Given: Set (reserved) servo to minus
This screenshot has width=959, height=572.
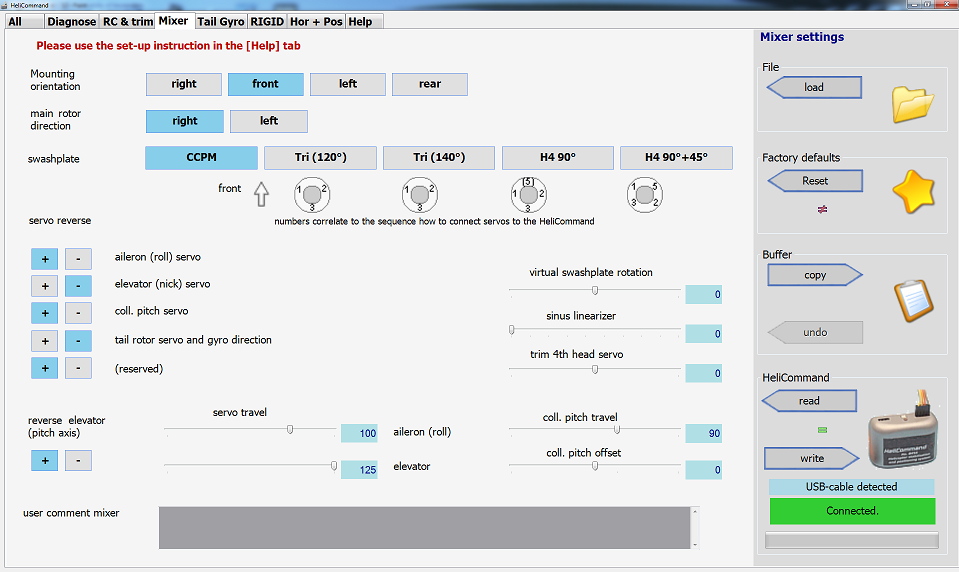Looking at the screenshot, I should [x=78, y=368].
